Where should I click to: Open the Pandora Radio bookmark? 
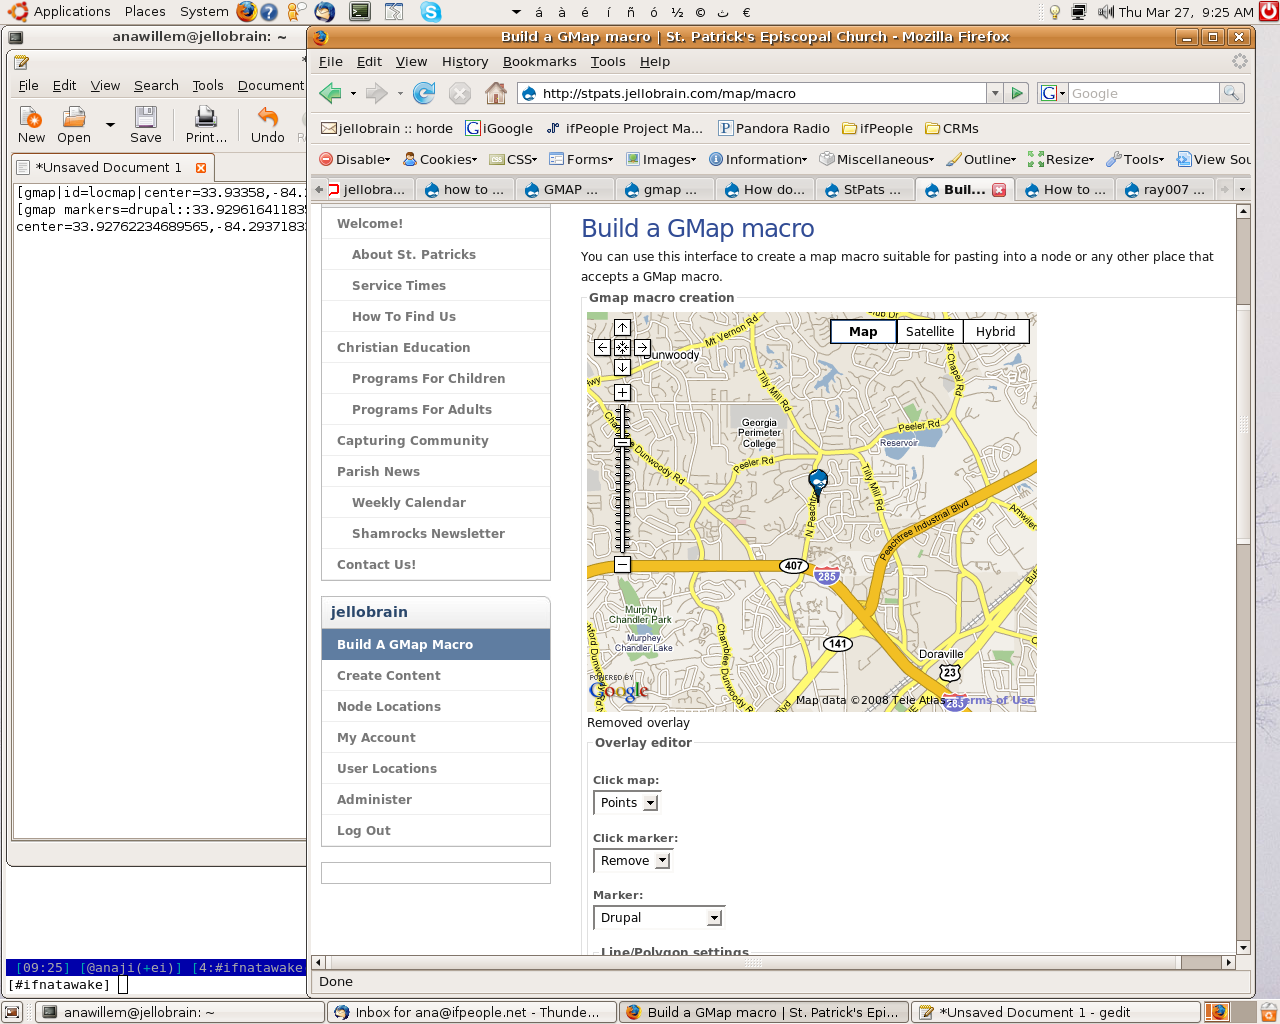tap(774, 129)
